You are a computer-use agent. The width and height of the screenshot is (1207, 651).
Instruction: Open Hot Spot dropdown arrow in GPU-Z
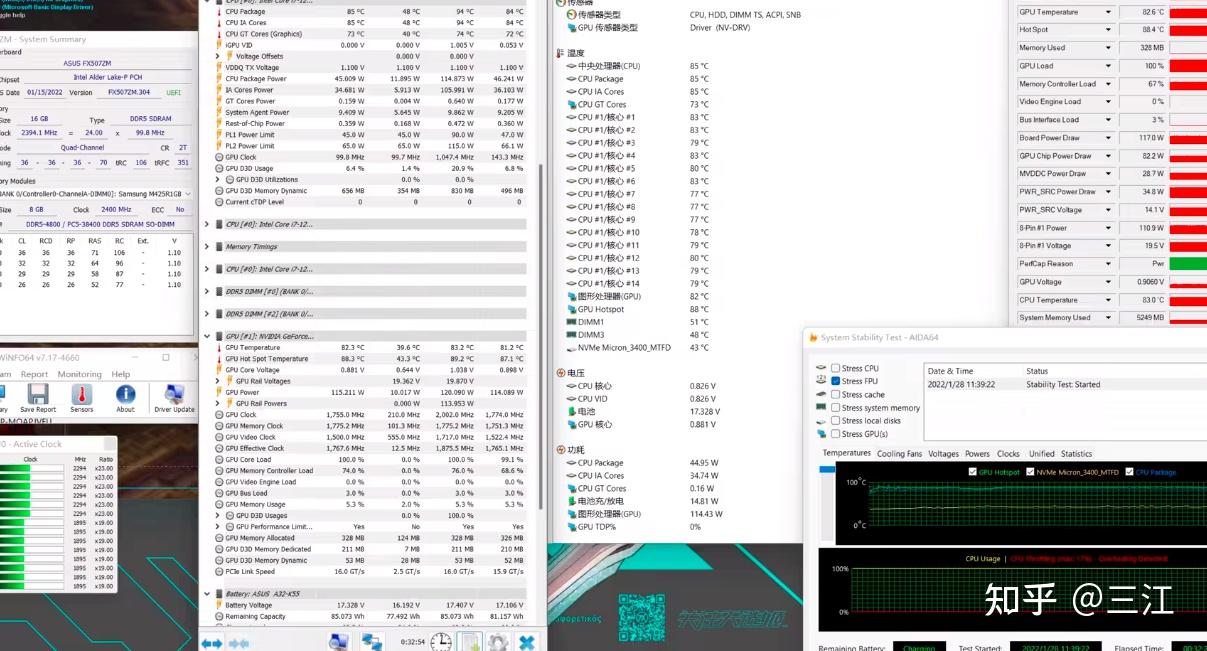pos(1108,30)
